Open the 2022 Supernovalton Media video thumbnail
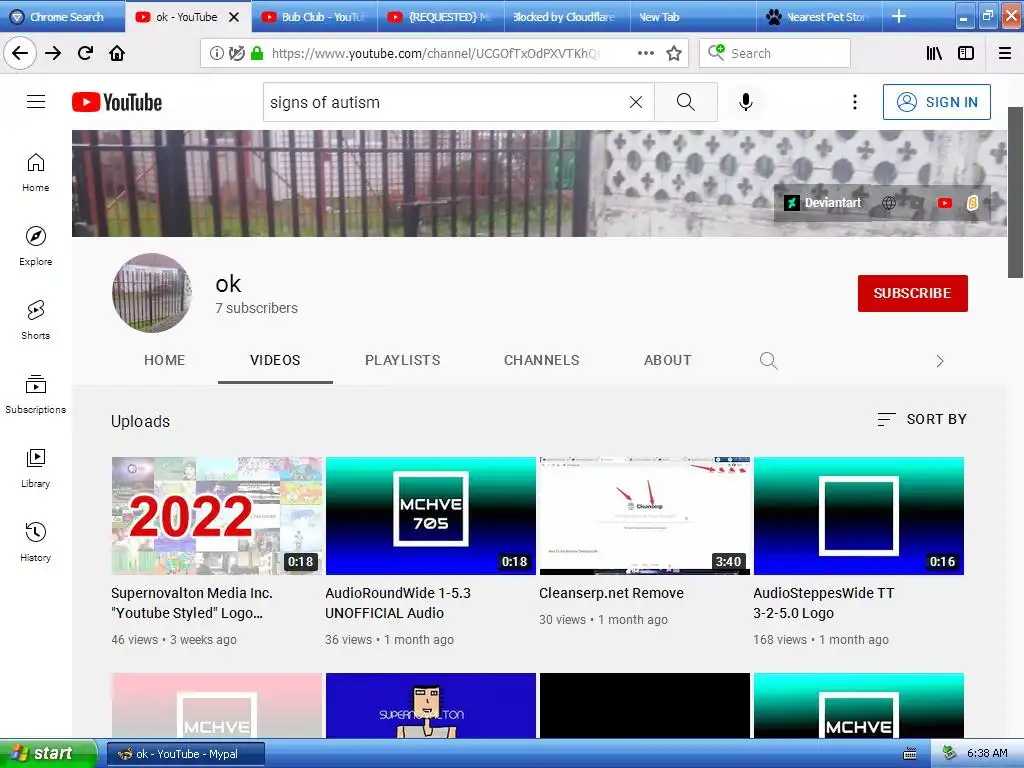1024x768 pixels. tap(217, 516)
